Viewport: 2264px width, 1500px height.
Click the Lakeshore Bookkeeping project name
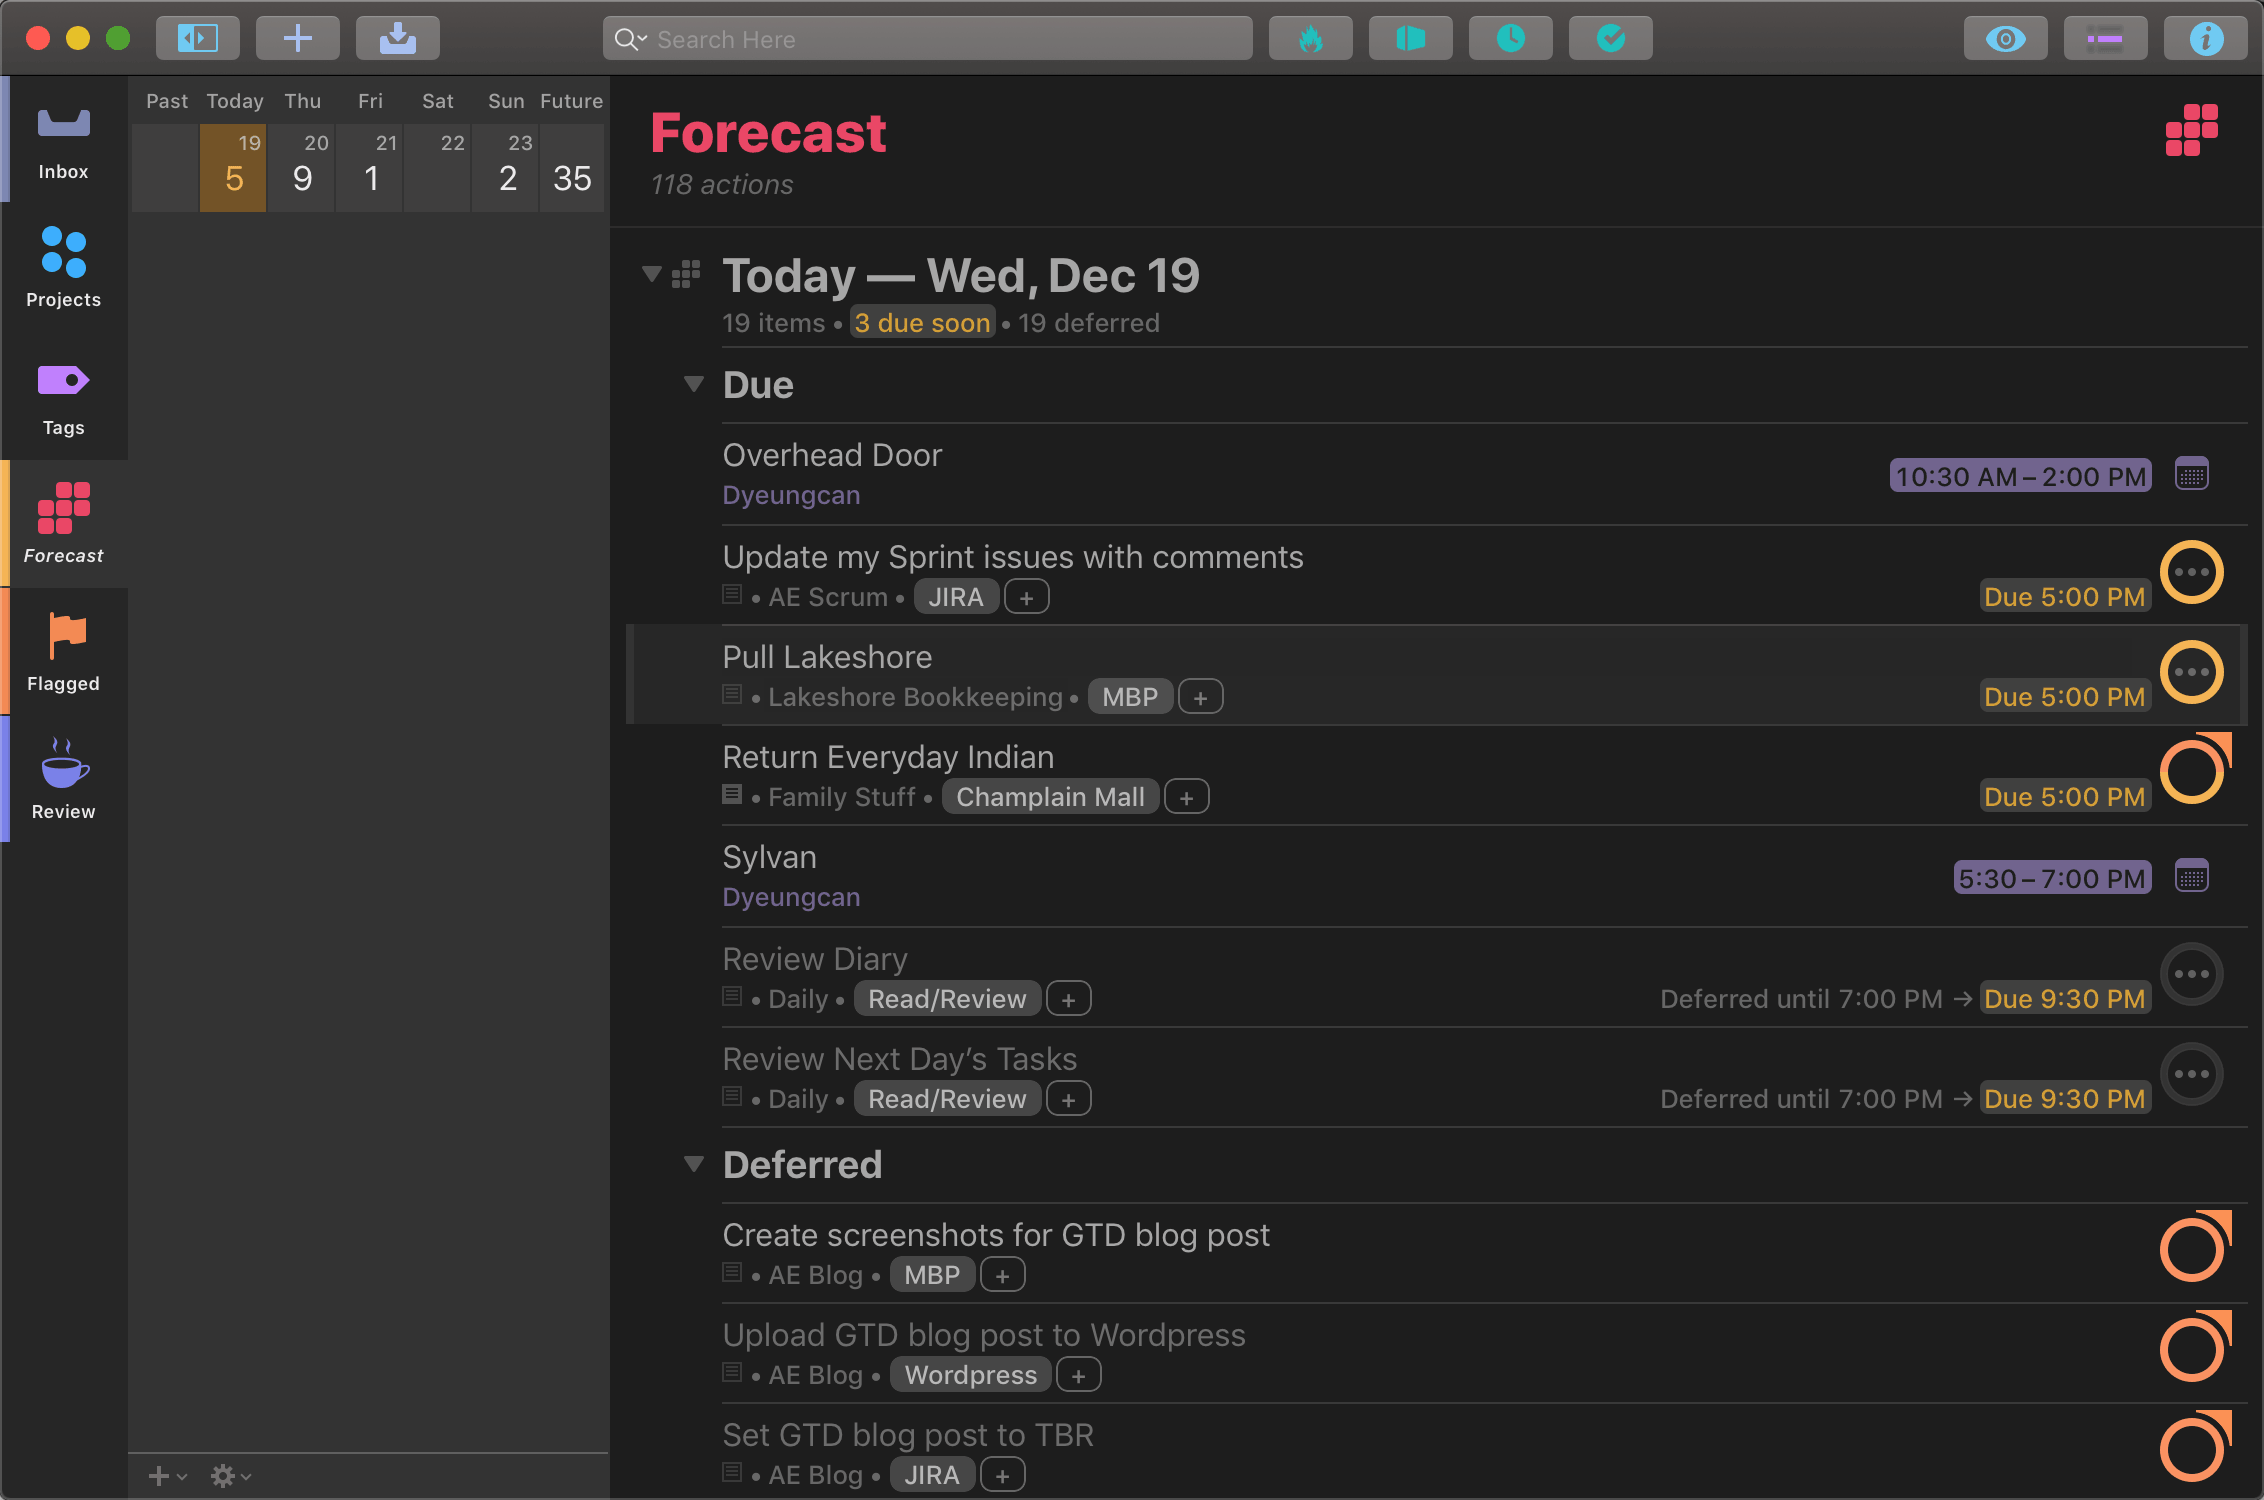tap(915, 697)
